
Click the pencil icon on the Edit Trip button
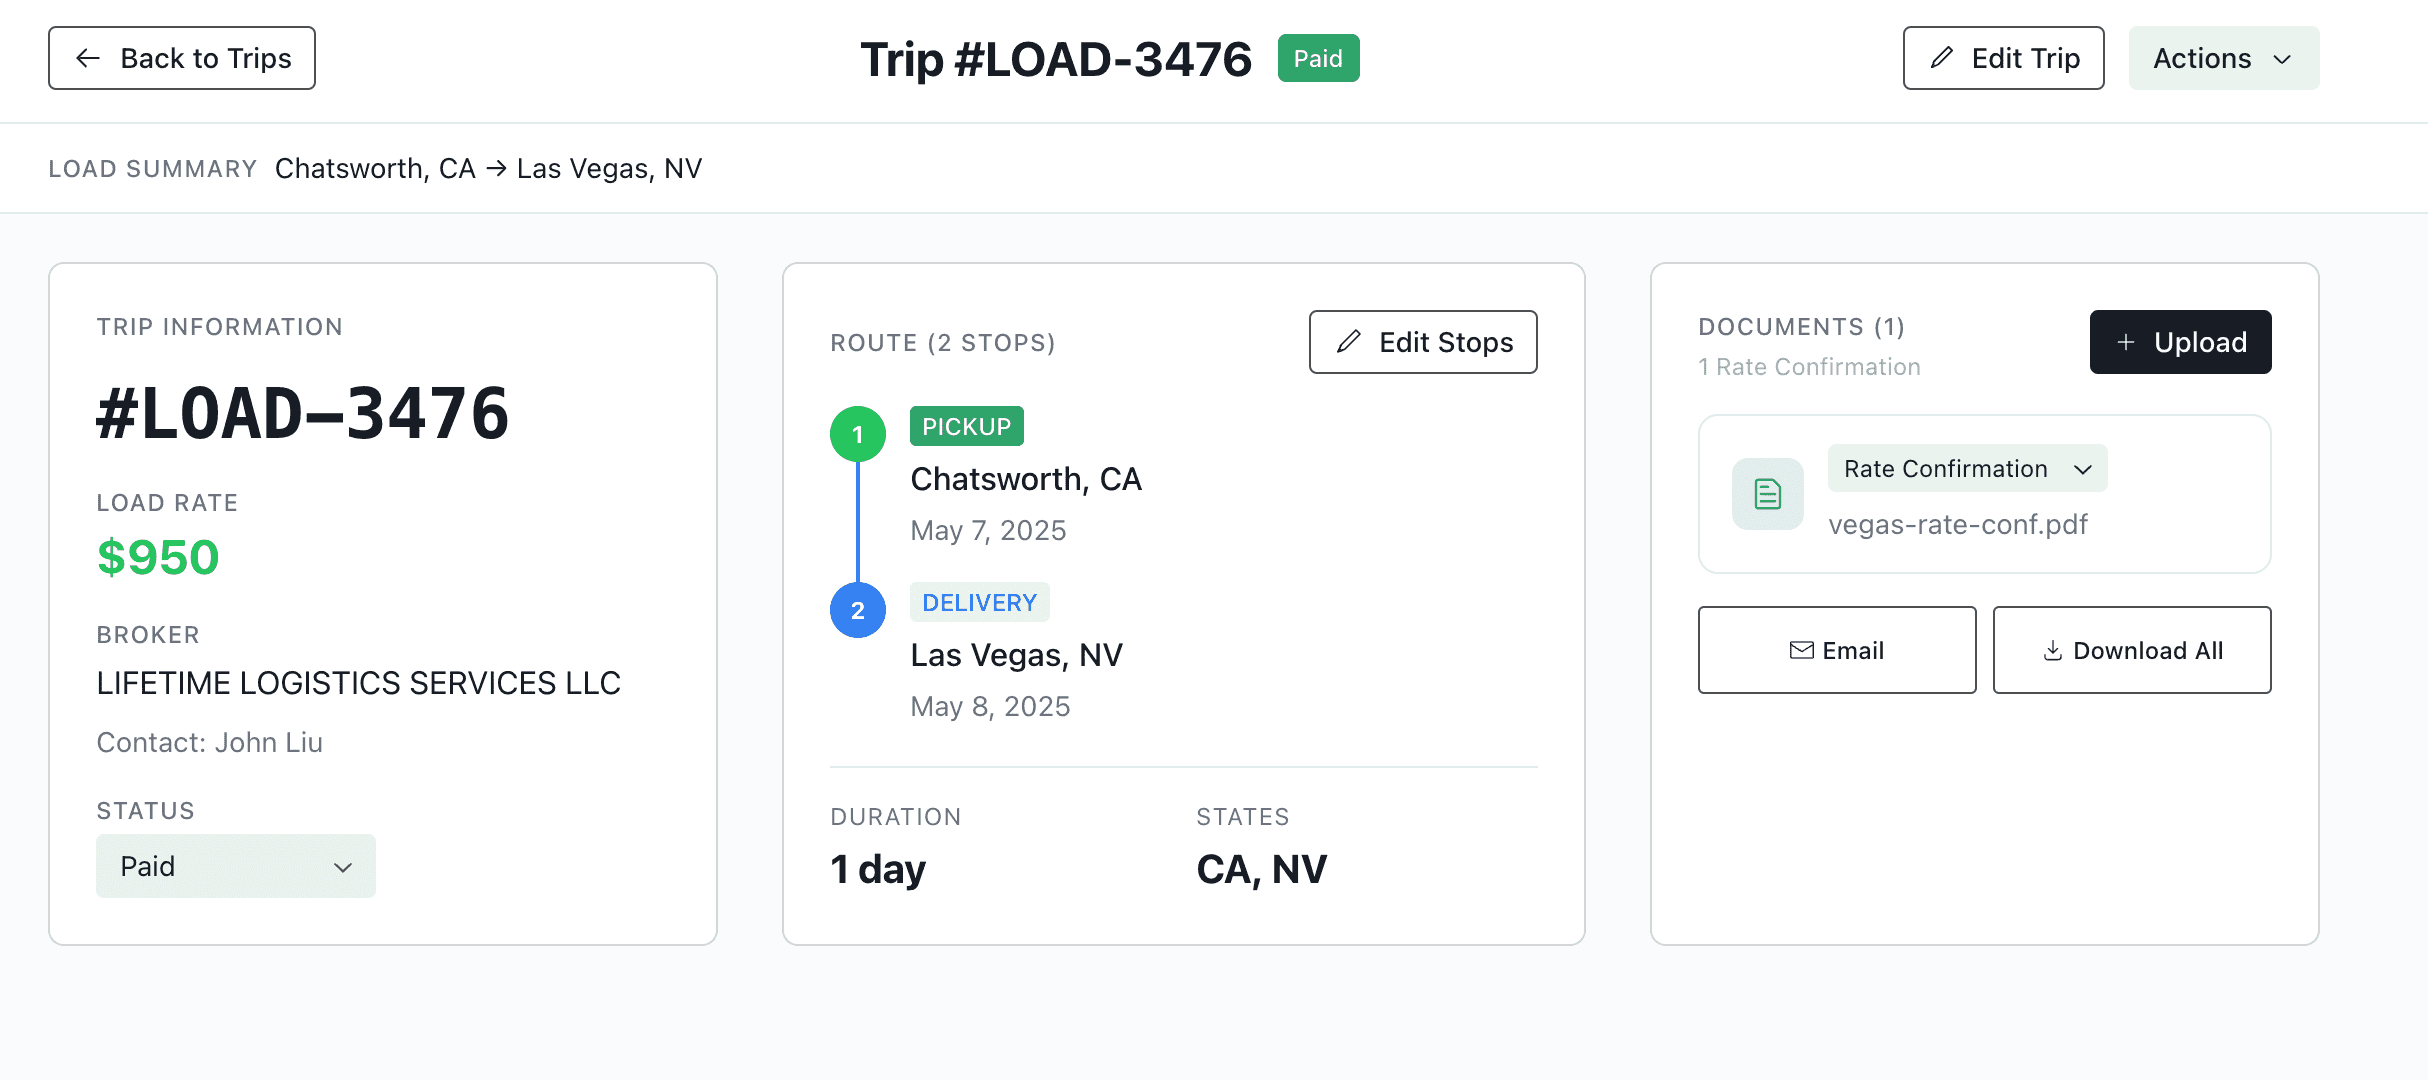1940,58
